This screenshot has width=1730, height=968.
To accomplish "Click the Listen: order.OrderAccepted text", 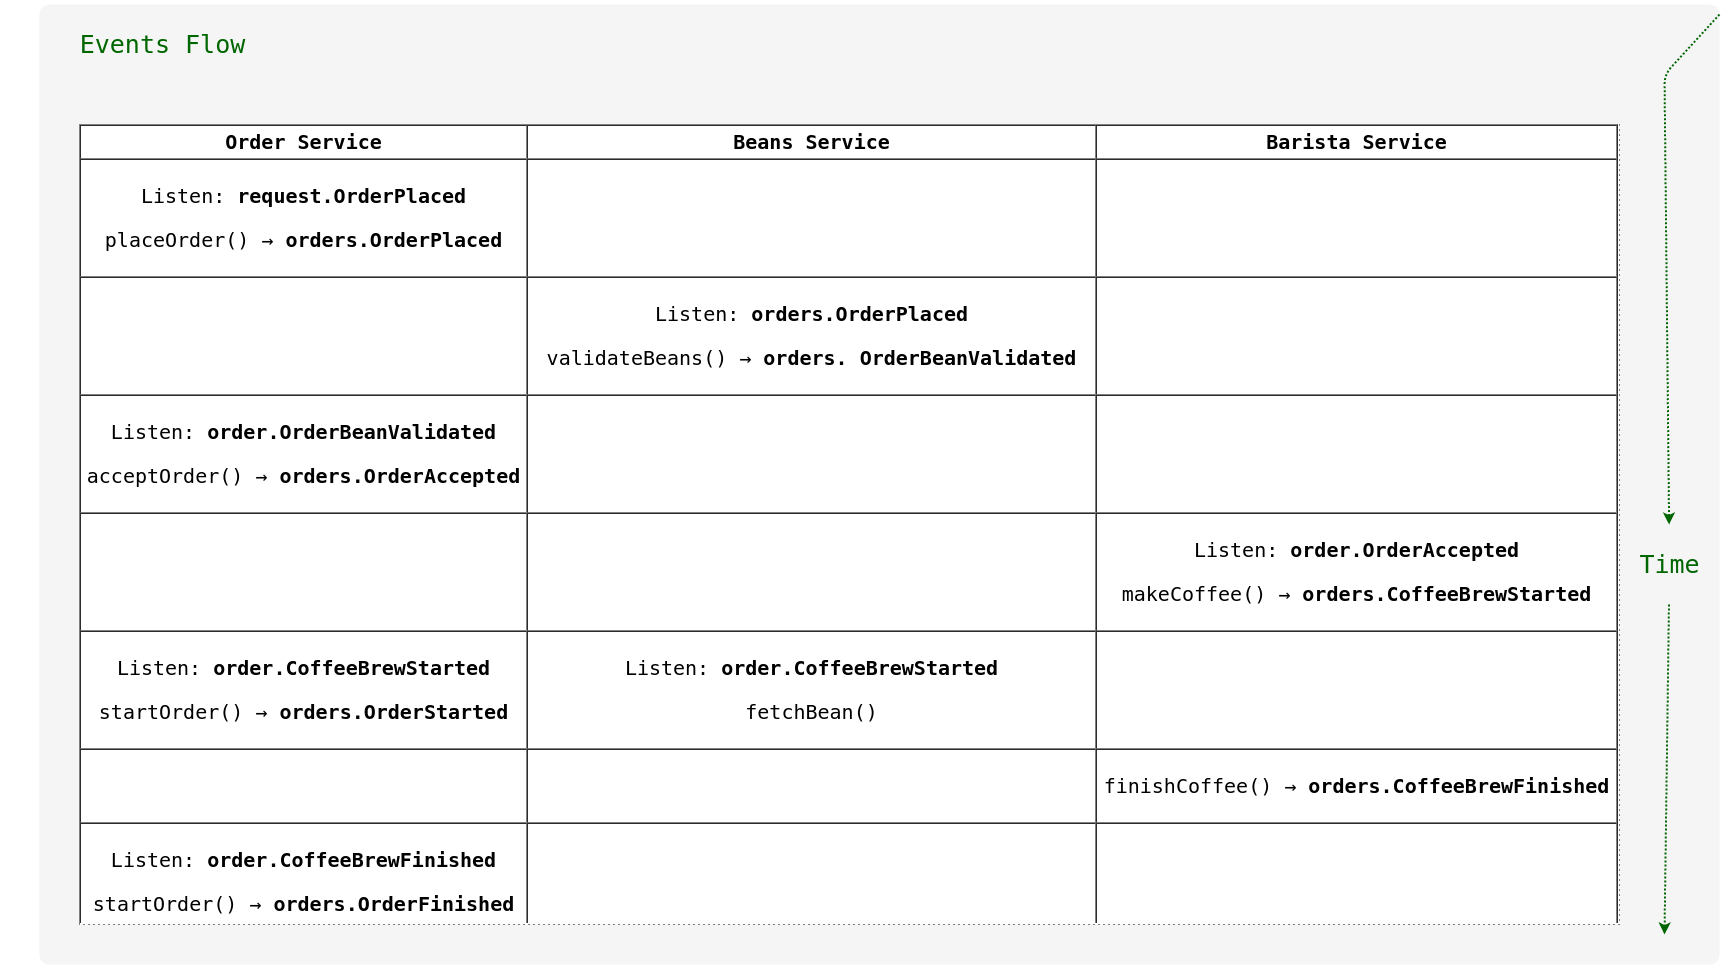I will pos(1355,550).
